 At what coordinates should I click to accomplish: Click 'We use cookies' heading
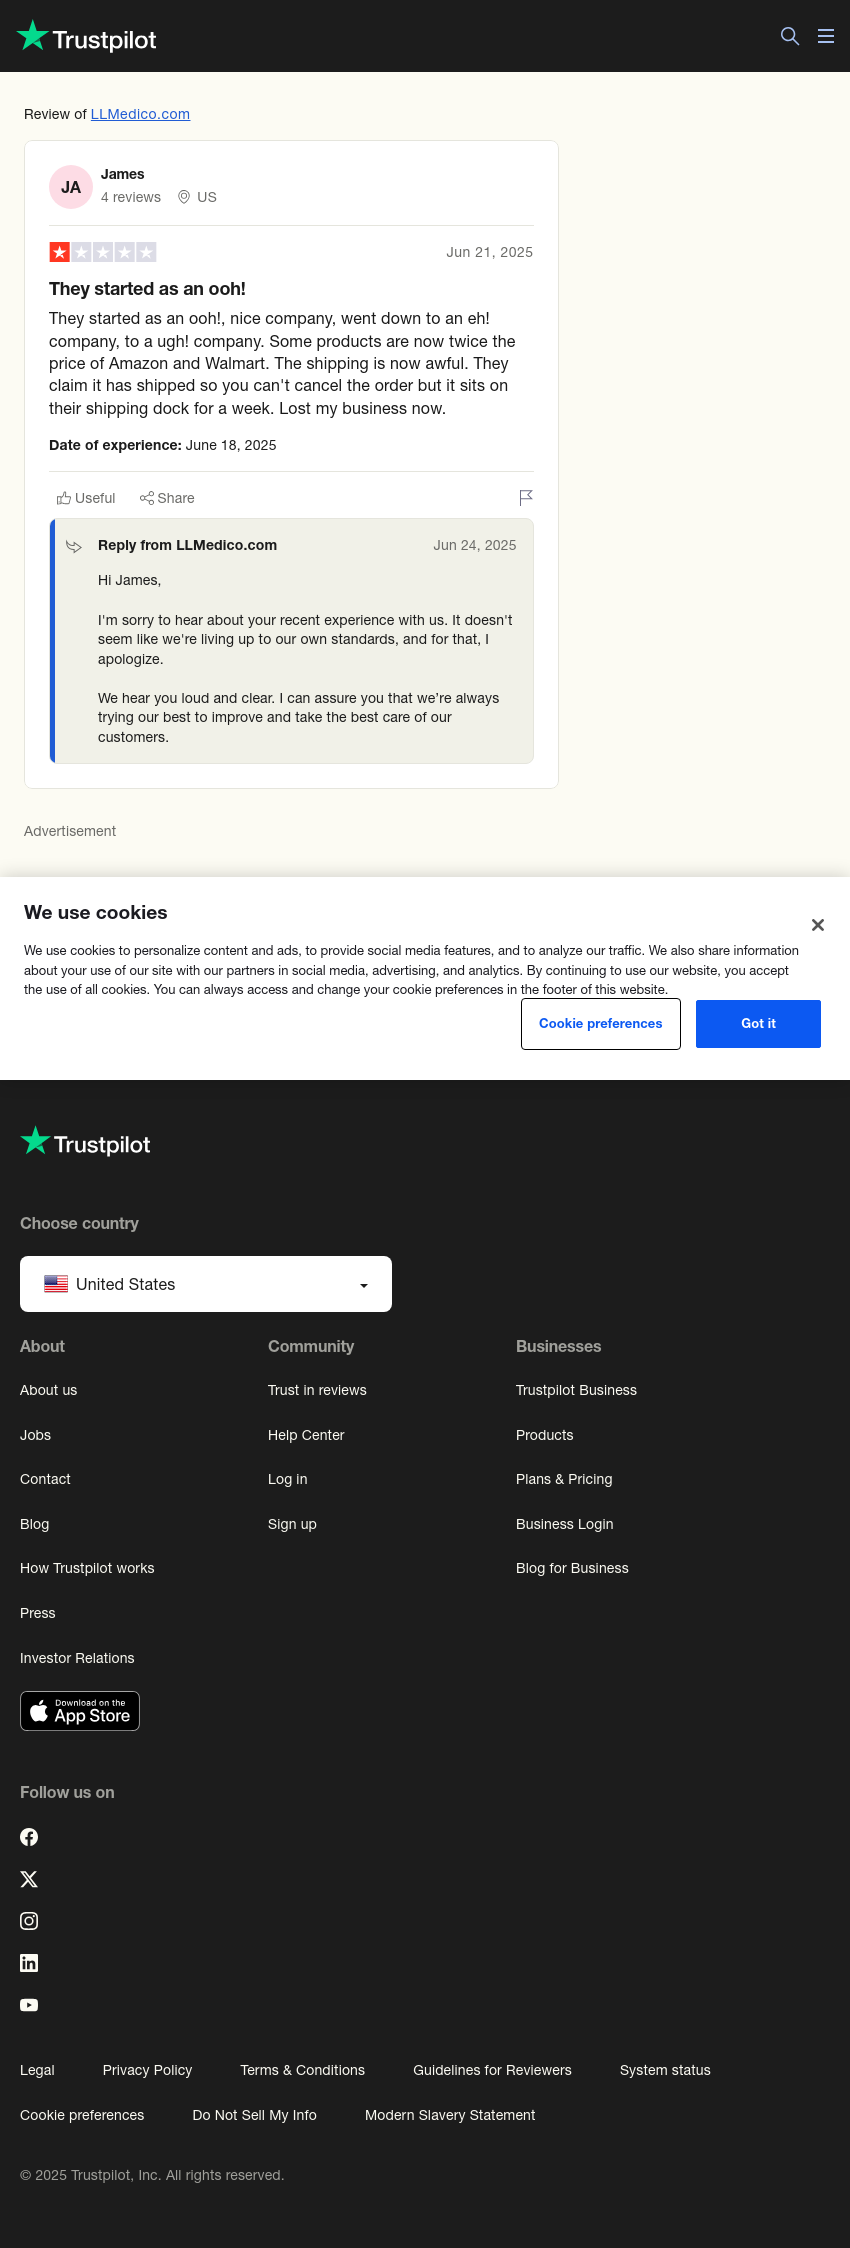pos(96,912)
